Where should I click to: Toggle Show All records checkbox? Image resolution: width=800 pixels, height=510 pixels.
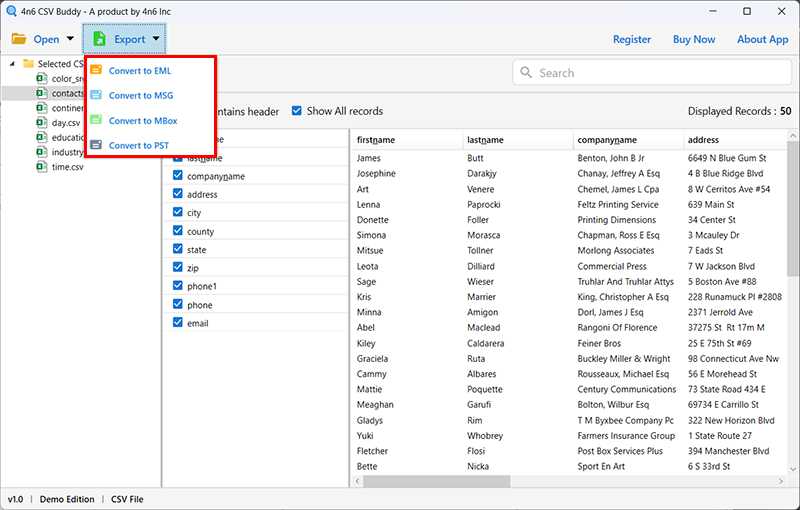pos(296,111)
